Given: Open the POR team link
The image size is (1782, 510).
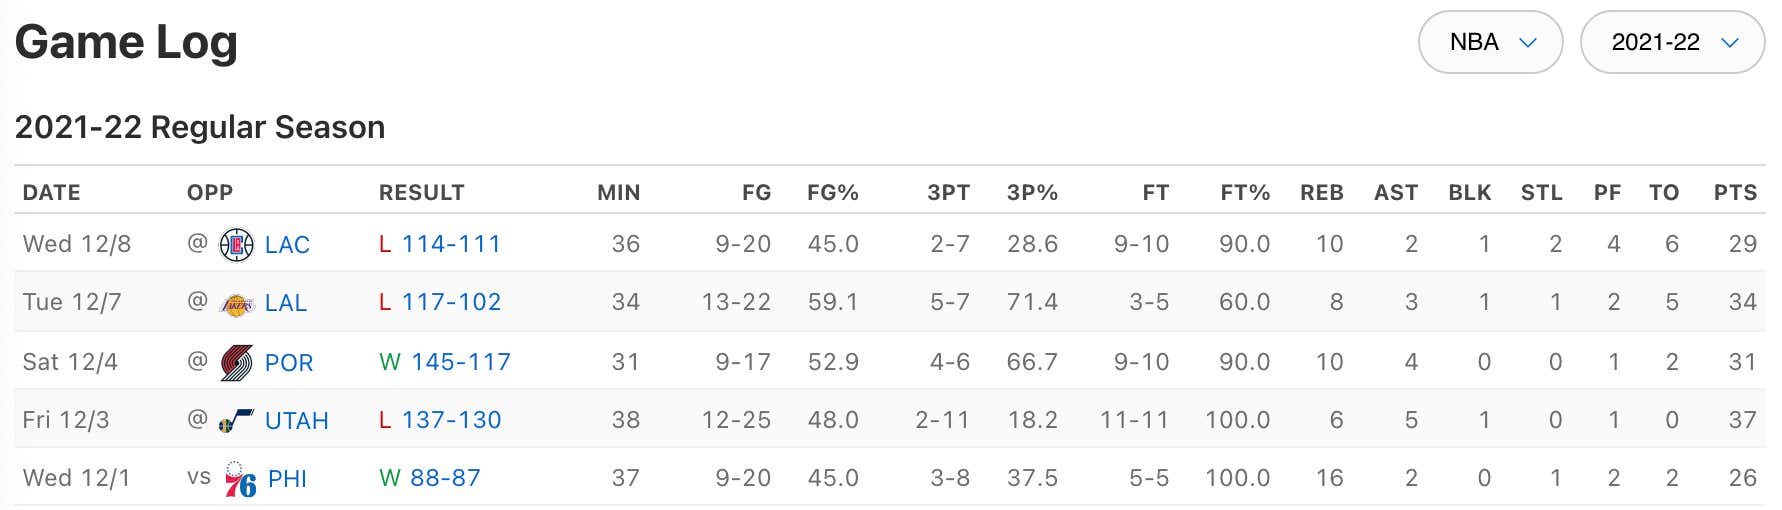Looking at the screenshot, I should [289, 363].
